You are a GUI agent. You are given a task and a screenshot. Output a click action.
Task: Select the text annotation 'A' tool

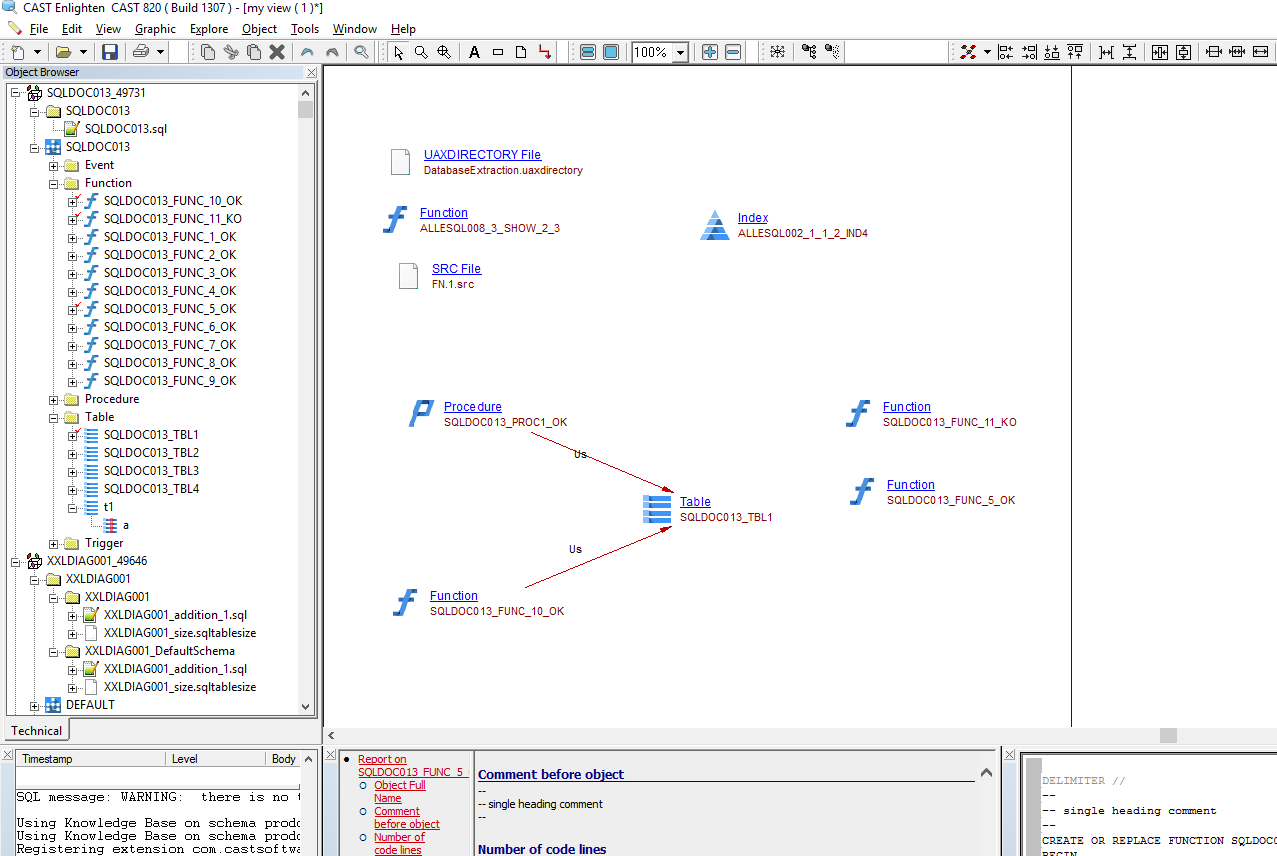click(474, 52)
